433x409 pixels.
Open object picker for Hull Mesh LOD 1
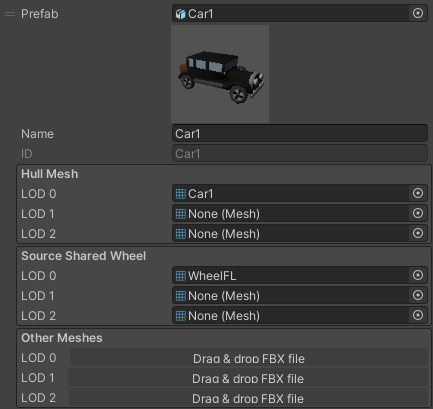(x=418, y=213)
